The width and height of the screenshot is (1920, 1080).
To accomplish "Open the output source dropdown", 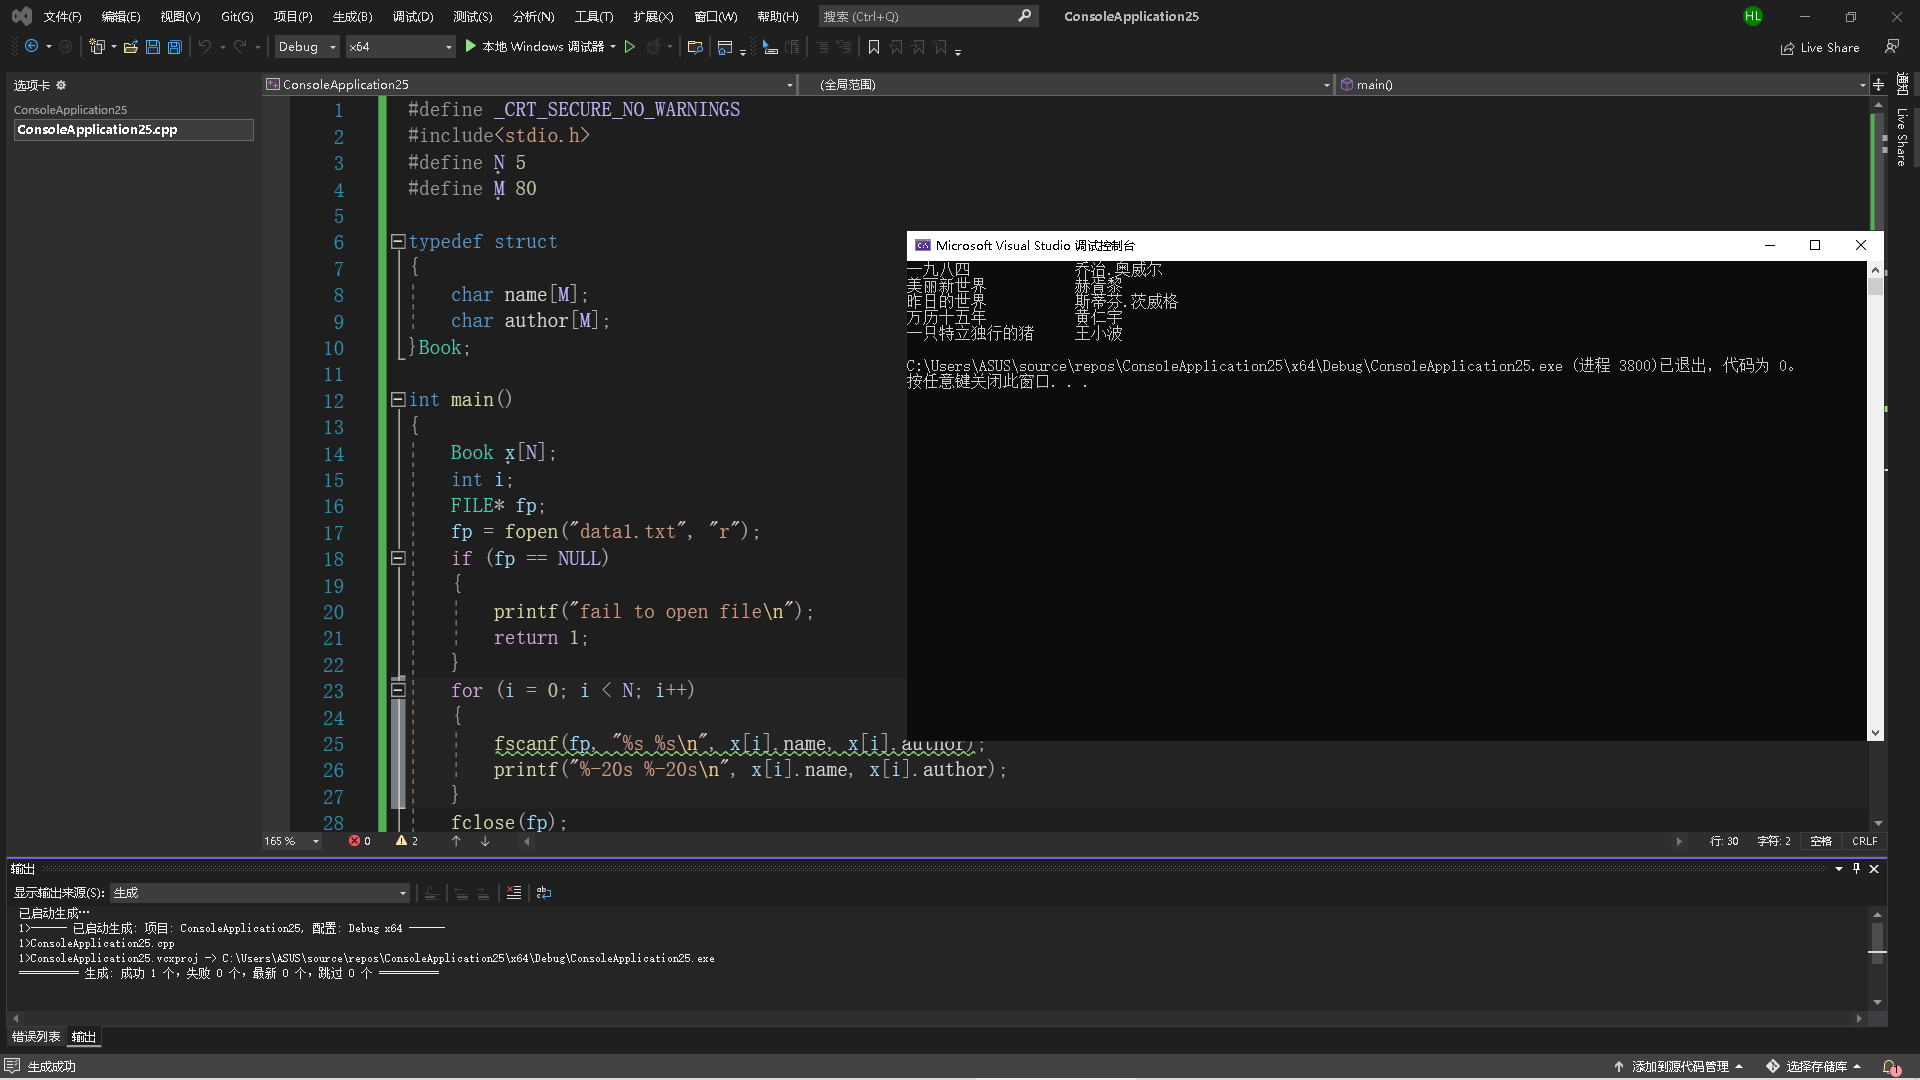I will 402,893.
